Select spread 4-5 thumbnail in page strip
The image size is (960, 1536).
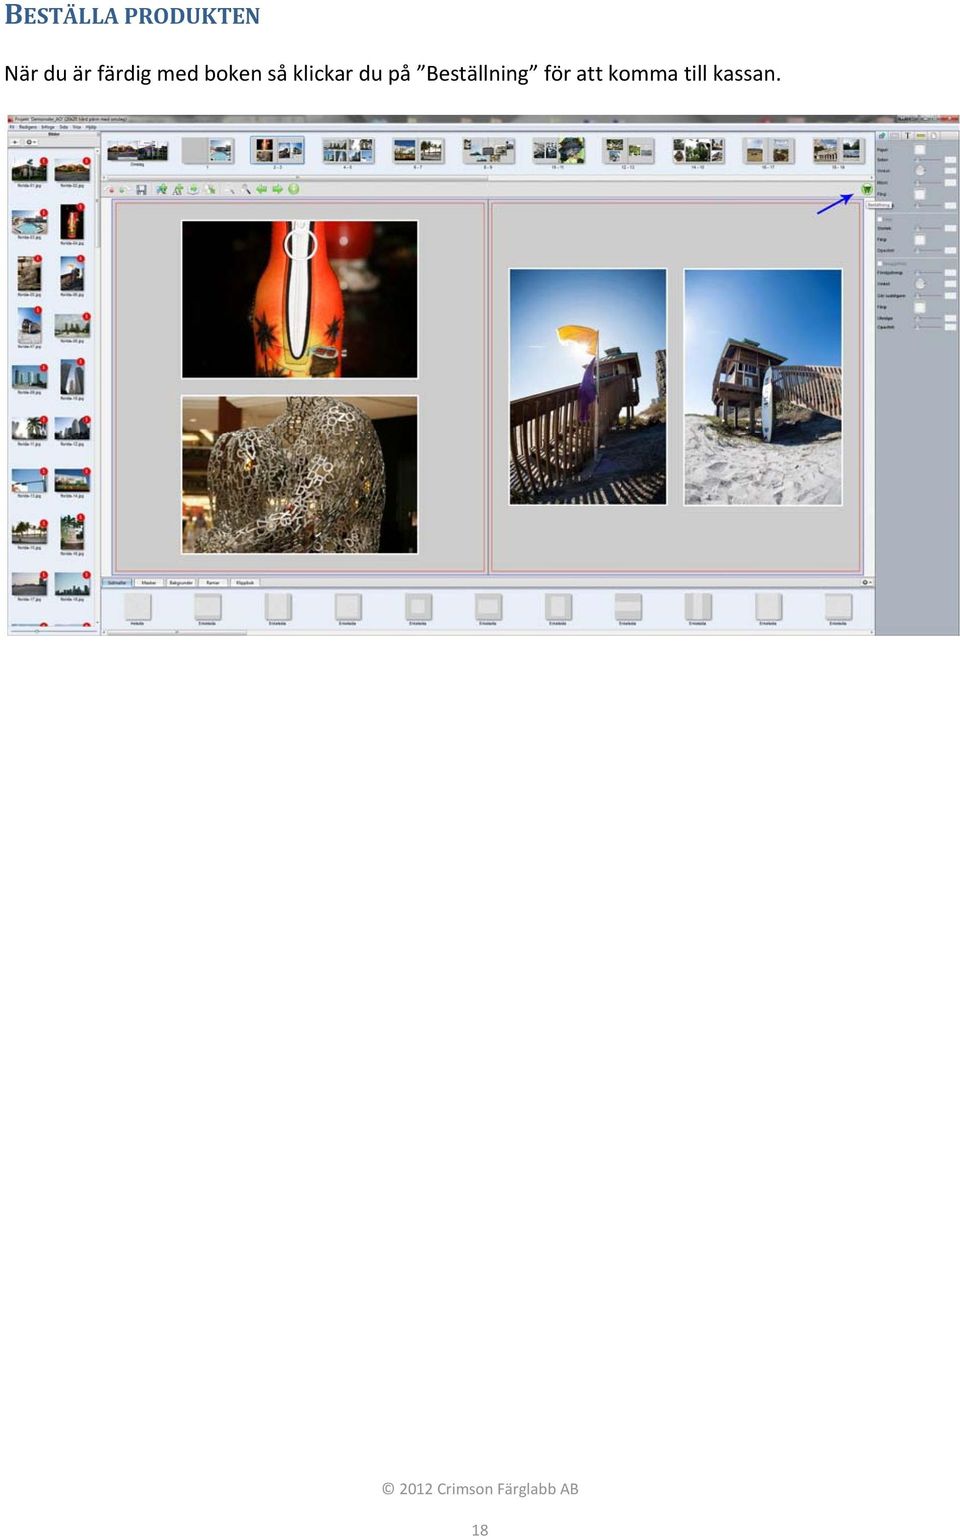(348, 151)
